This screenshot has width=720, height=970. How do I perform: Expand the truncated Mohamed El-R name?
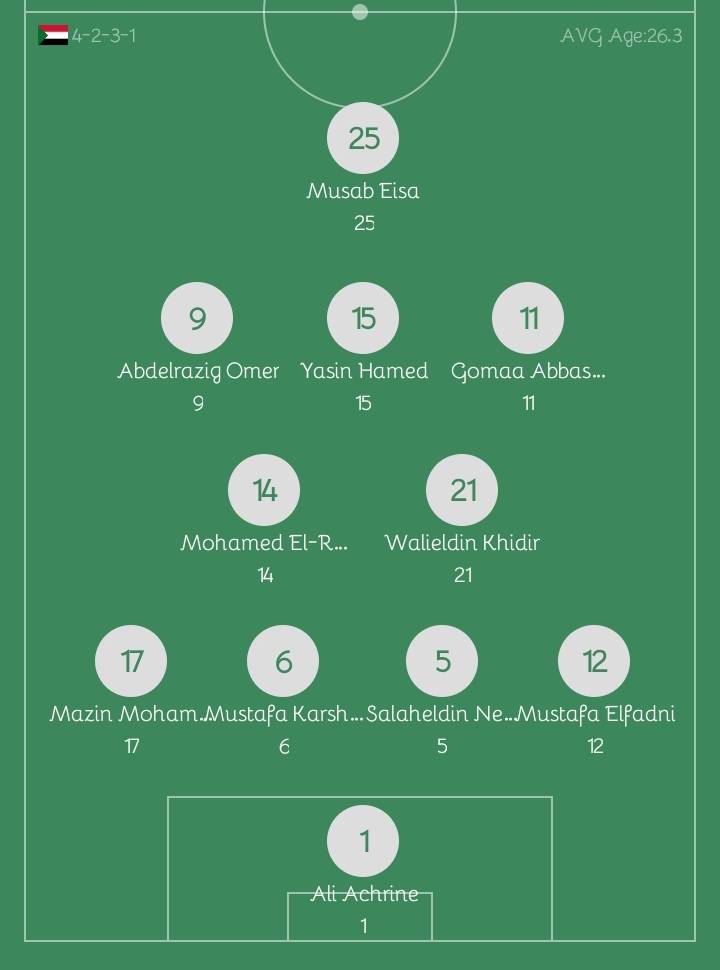click(264, 543)
